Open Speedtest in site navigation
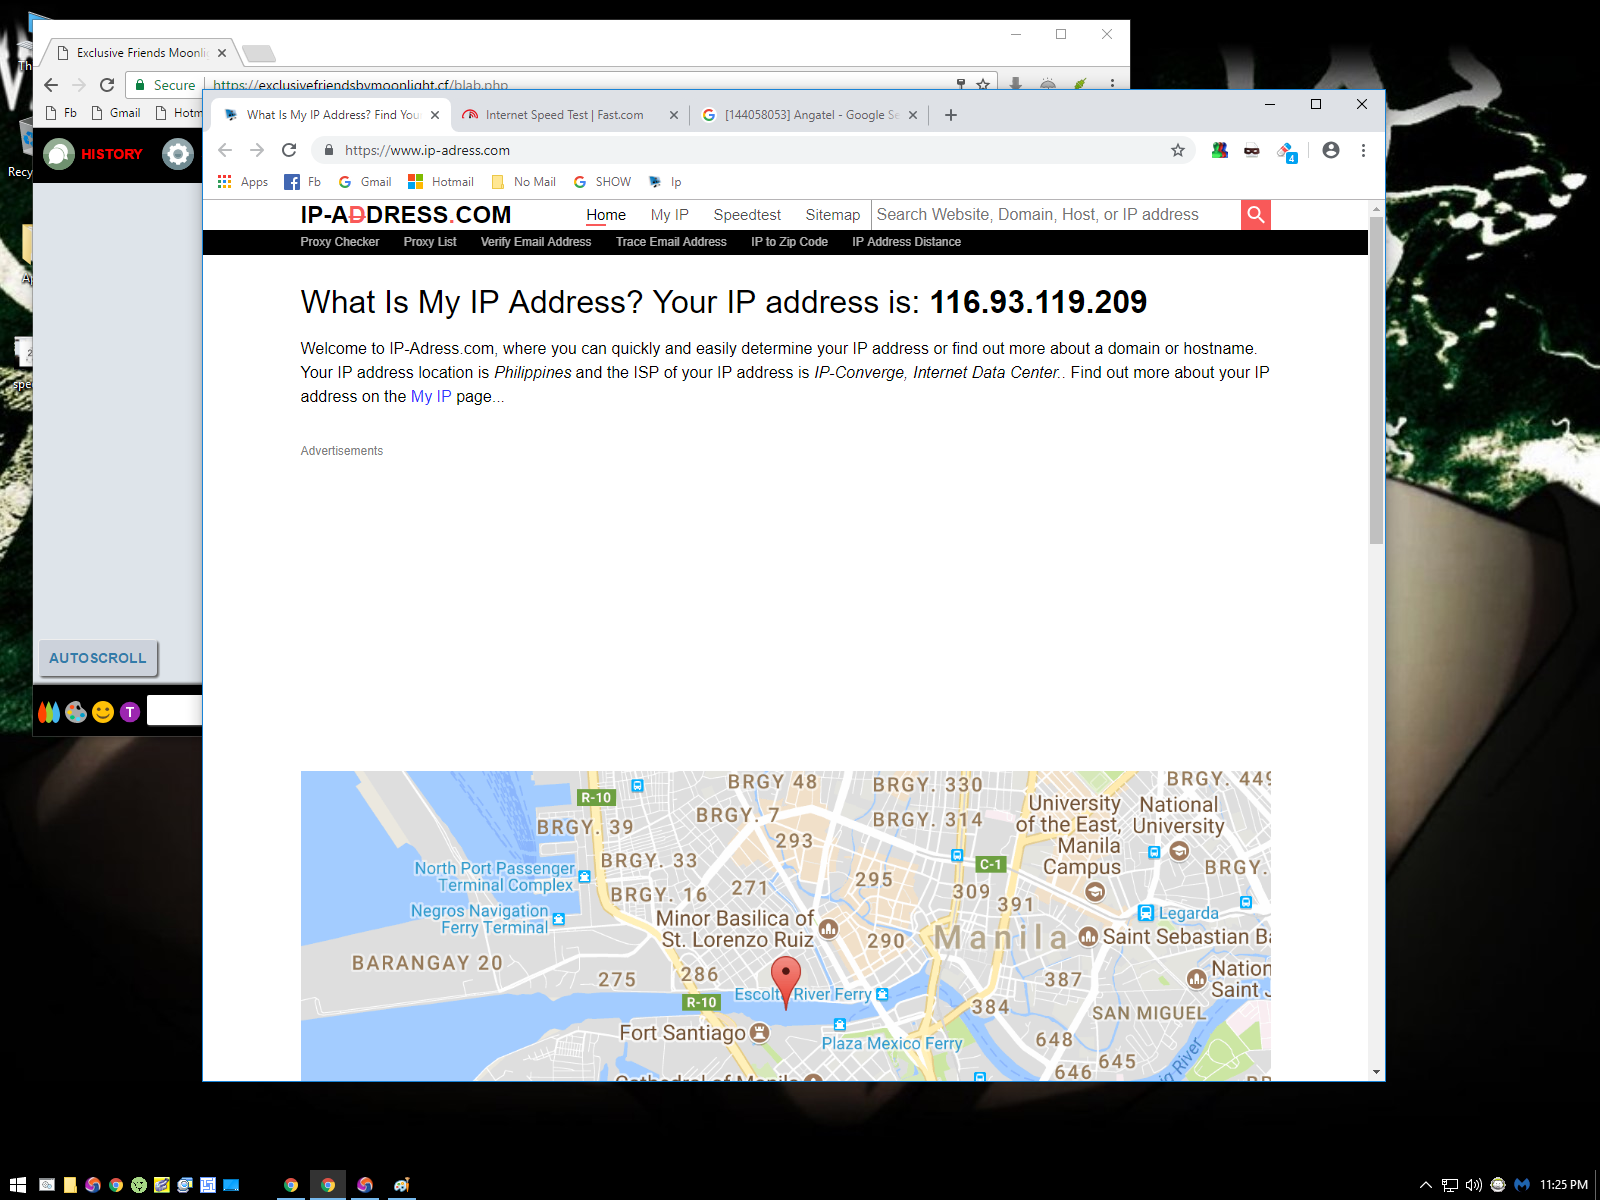This screenshot has width=1600, height=1200. coord(747,215)
